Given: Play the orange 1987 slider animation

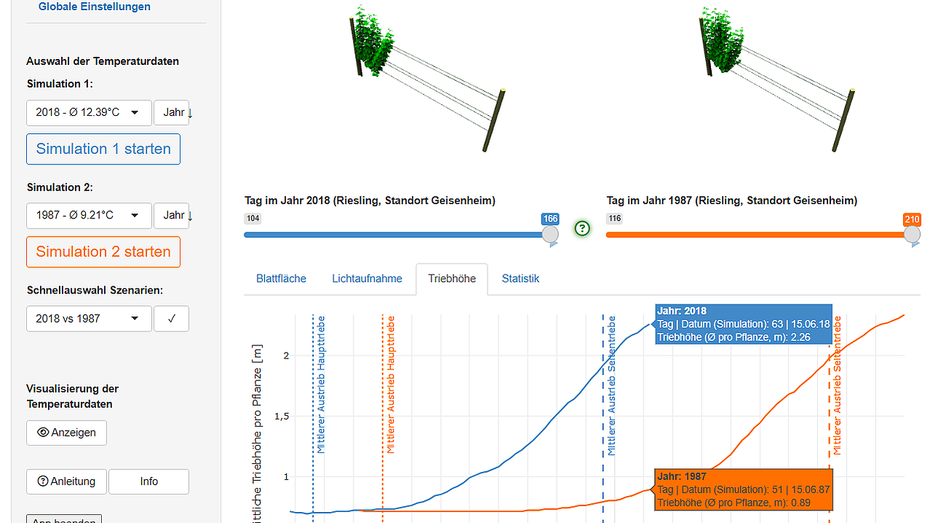Looking at the screenshot, I should click(915, 245).
